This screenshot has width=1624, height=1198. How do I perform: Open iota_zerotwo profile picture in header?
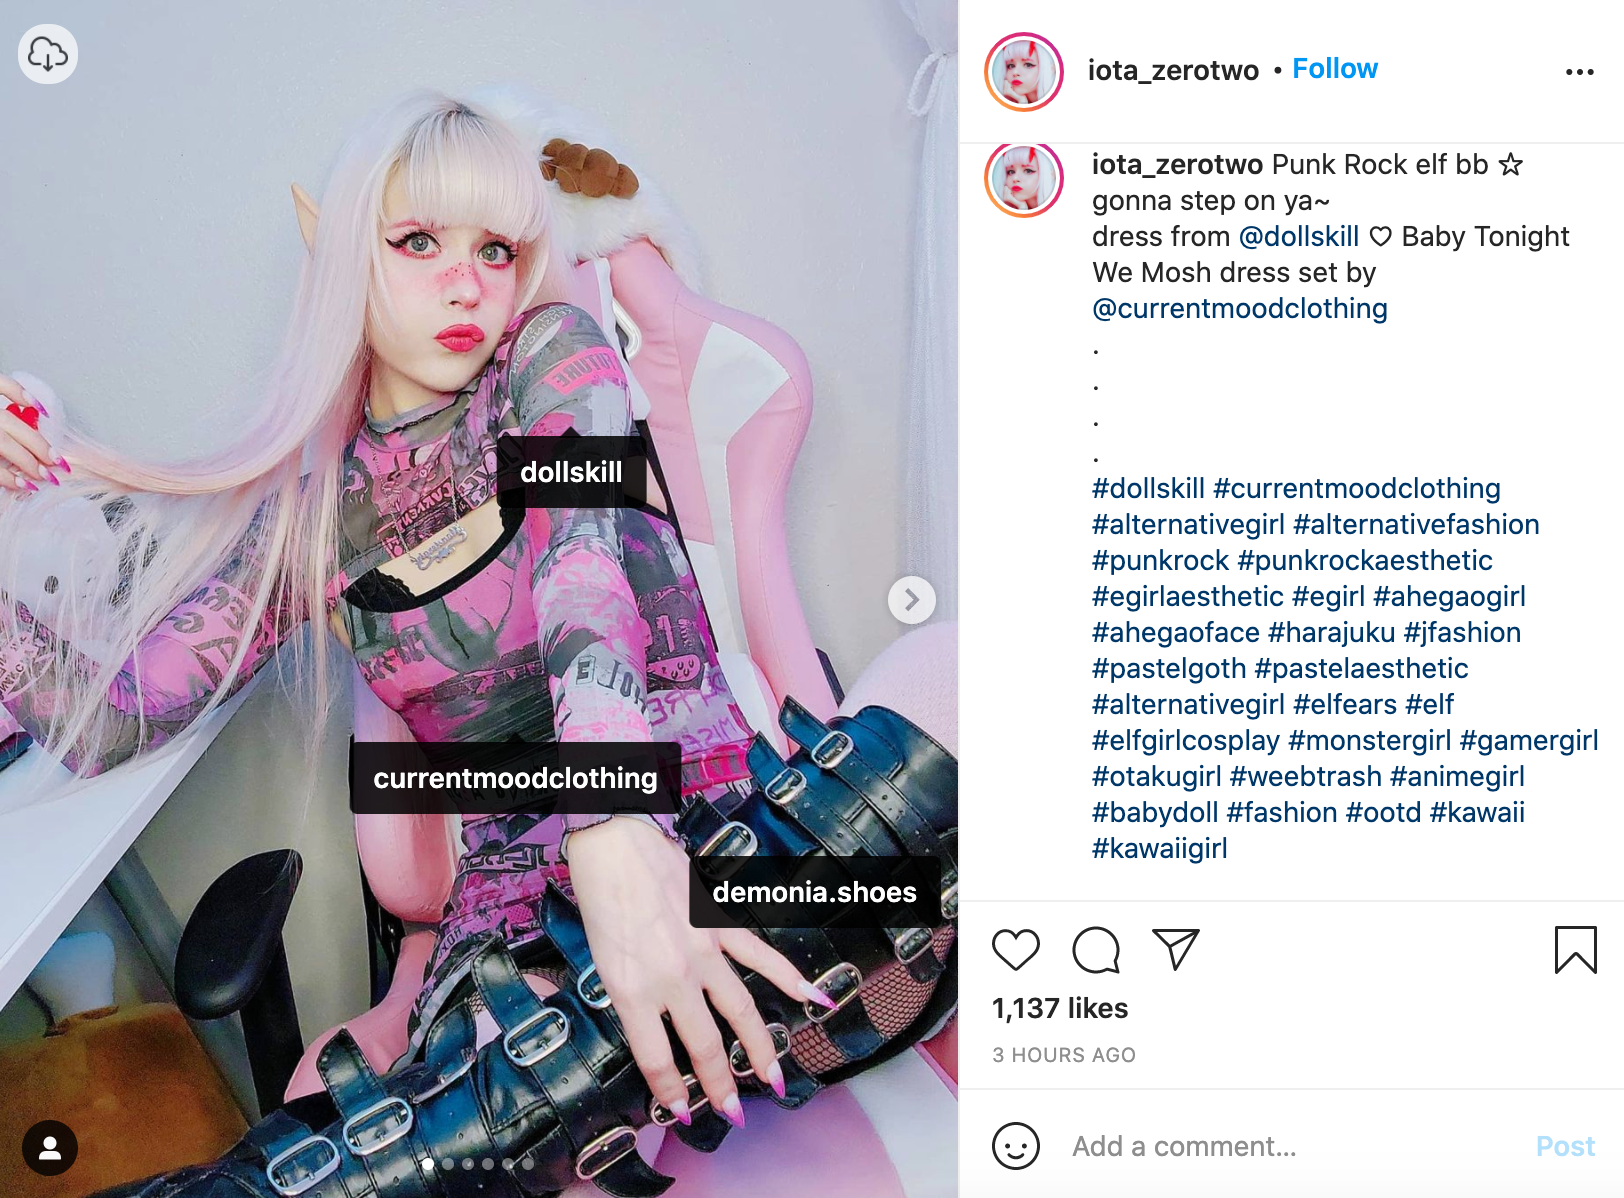pos(1023,71)
